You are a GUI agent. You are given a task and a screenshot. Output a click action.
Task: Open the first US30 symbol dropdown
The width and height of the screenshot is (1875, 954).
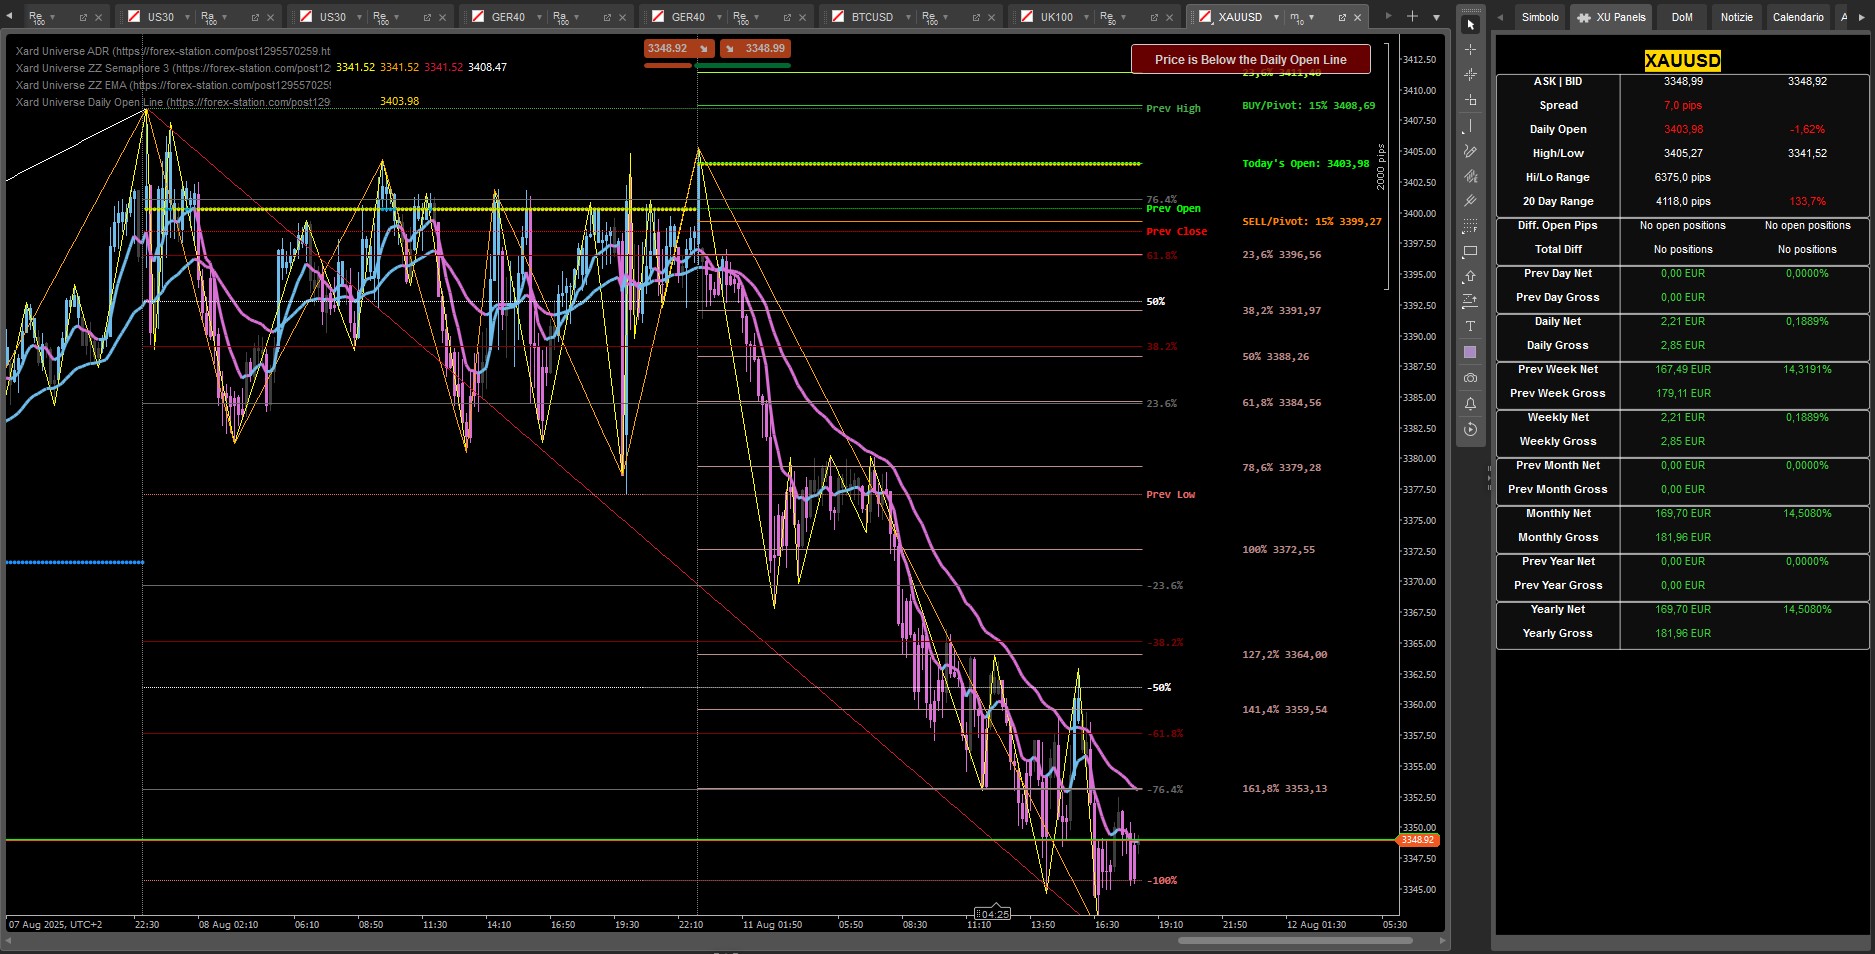(187, 17)
